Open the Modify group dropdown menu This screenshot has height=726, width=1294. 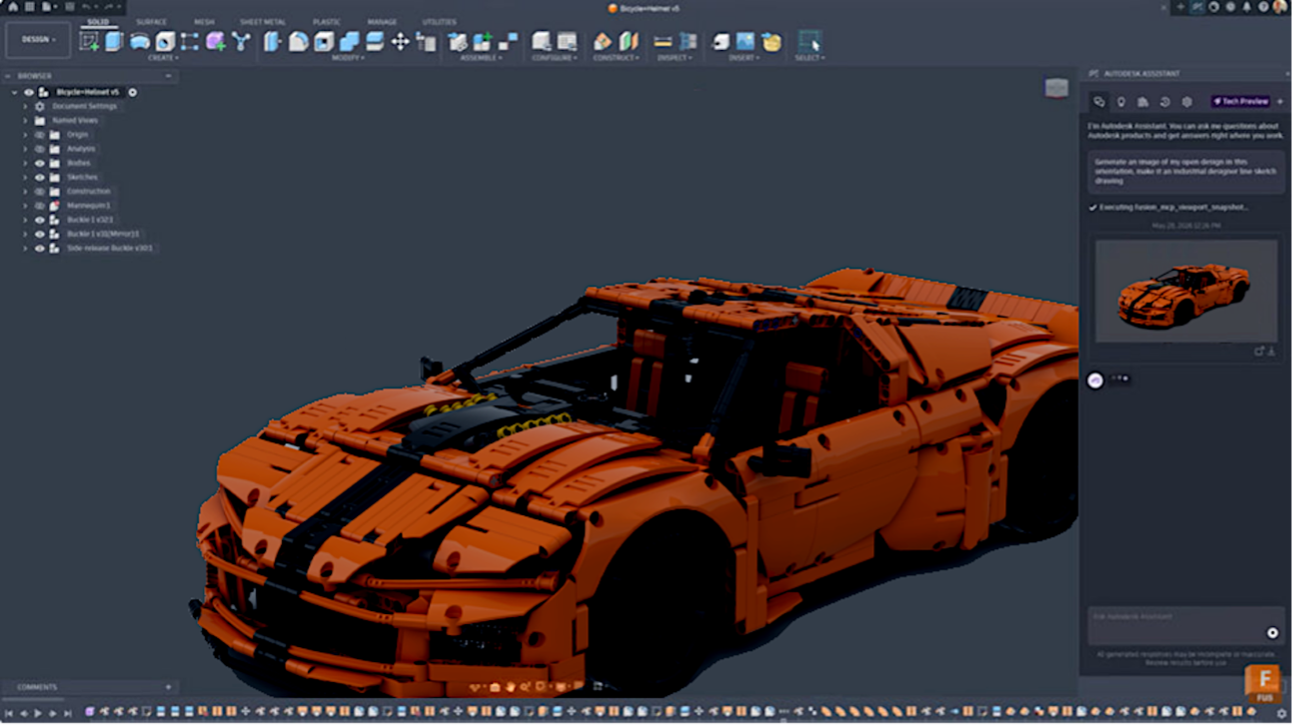tap(348, 58)
